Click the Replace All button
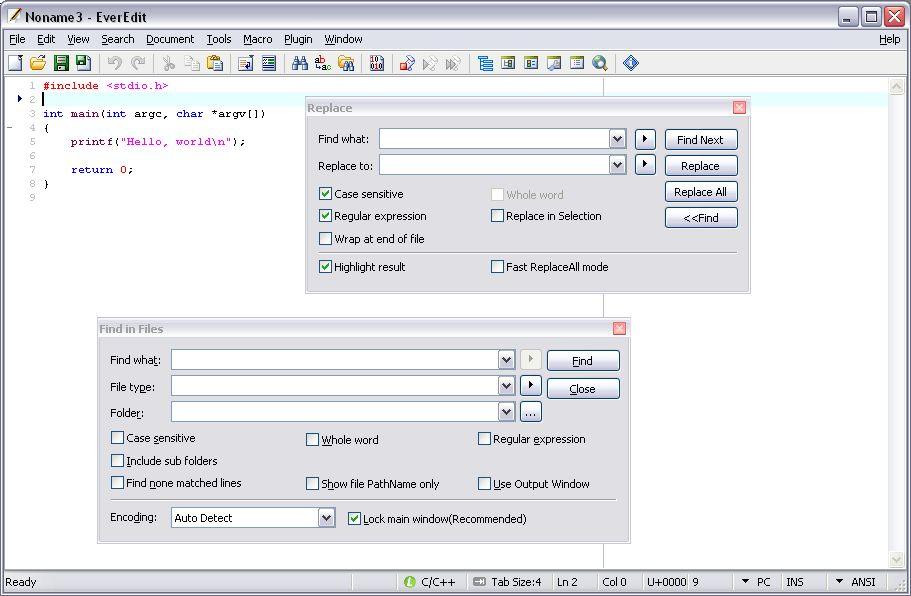The image size is (911, 596). (701, 192)
